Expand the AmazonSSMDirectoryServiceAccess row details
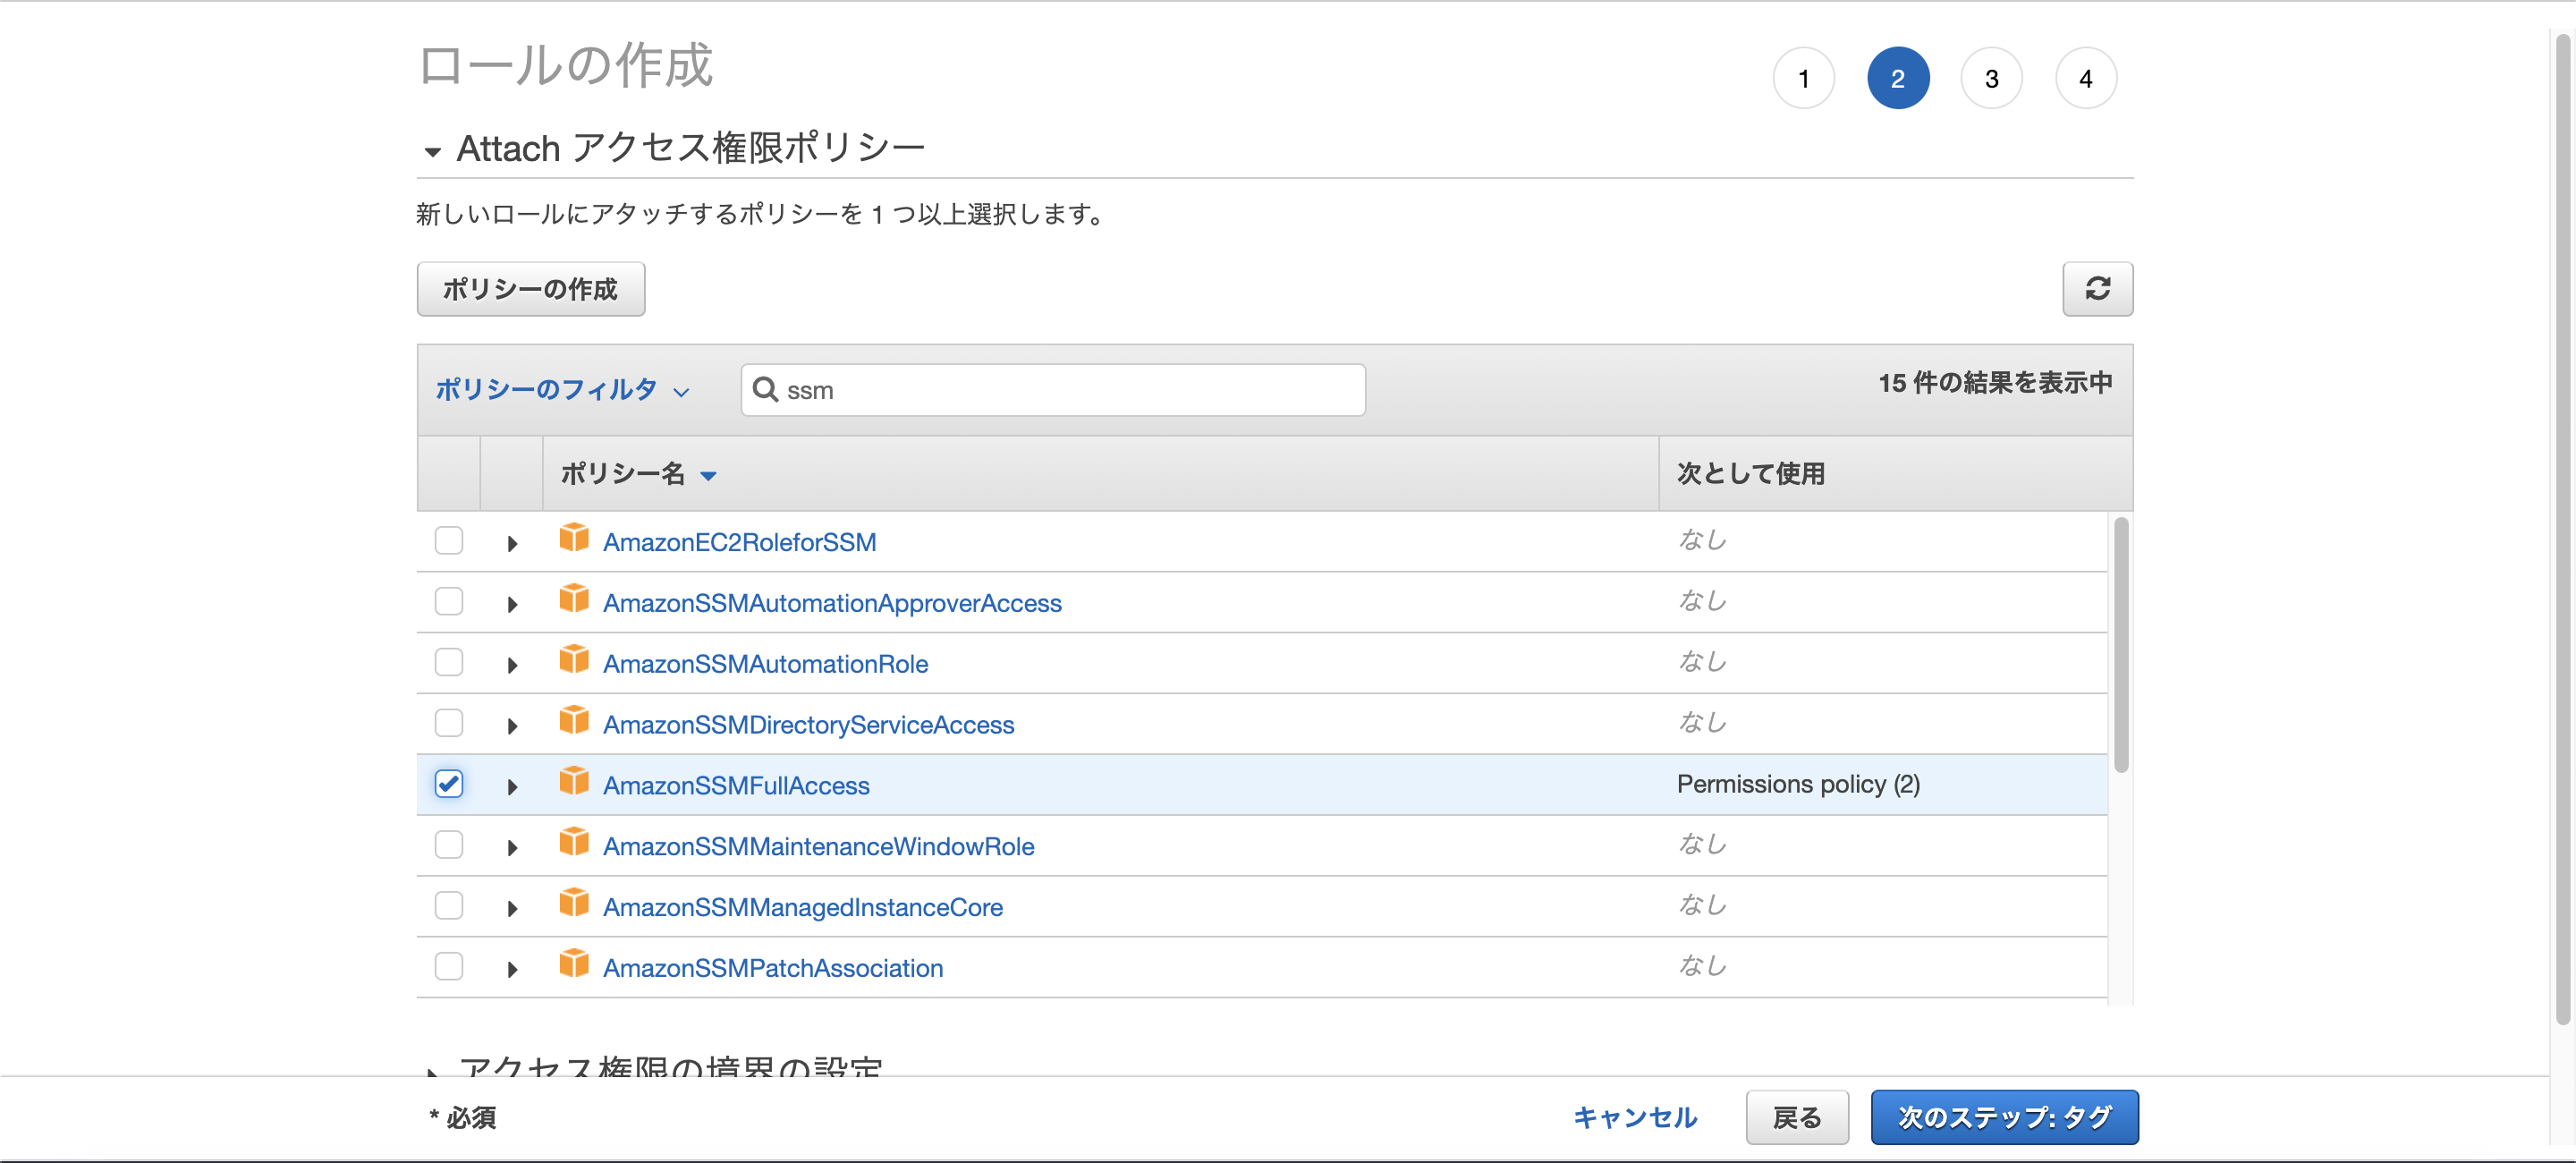Viewport: 2576px width, 1163px height. (512, 727)
